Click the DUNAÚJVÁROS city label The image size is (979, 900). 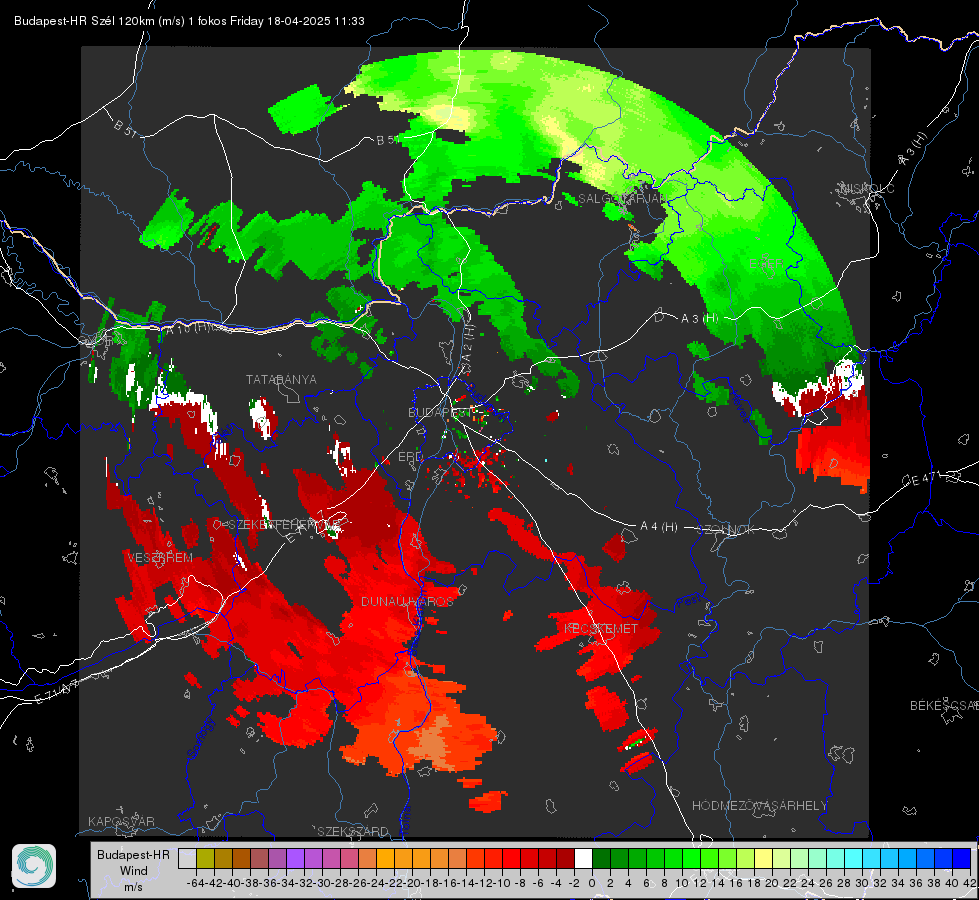click(x=407, y=601)
